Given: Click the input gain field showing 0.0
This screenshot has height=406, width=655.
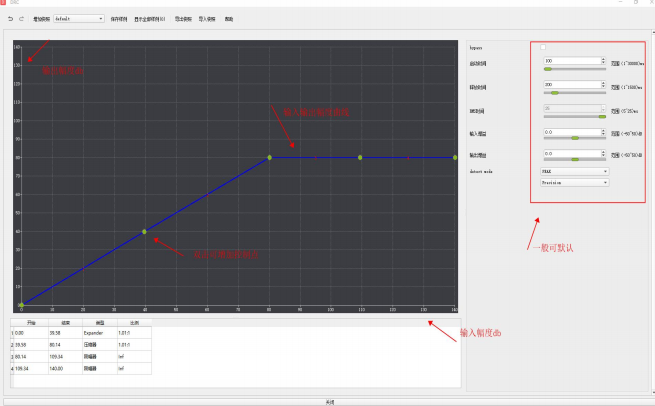Looking at the screenshot, I should [x=572, y=132].
